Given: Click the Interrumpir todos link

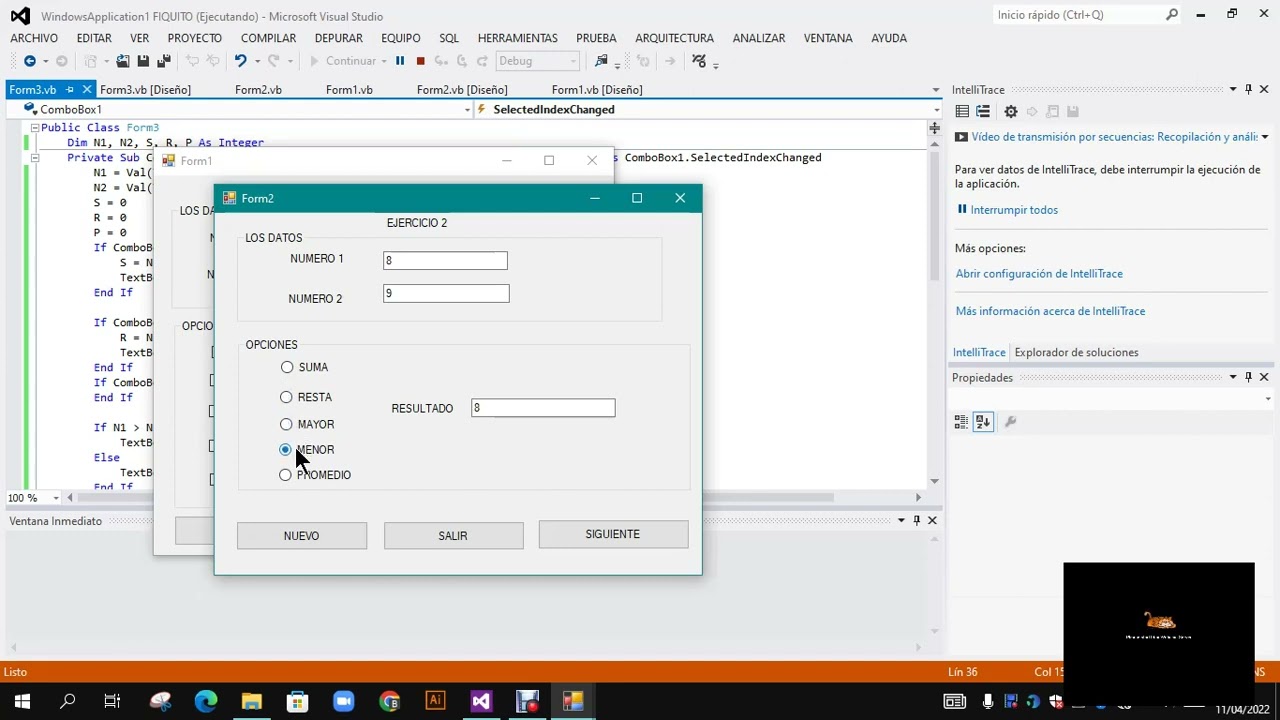Looking at the screenshot, I should (x=1014, y=210).
